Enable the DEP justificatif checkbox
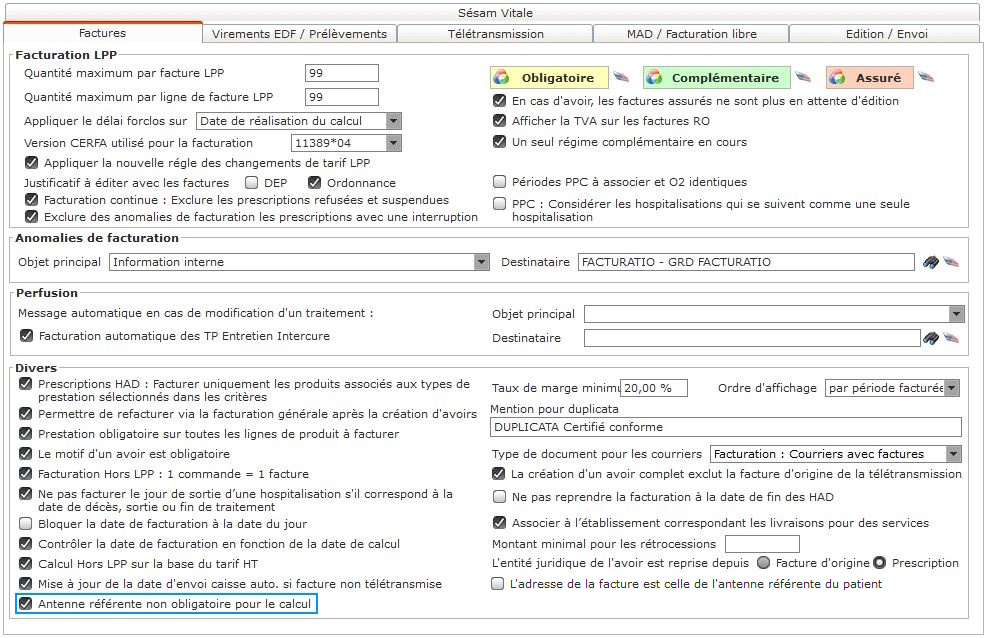The width and height of the screenshot is (987, 638). [252, 182]
